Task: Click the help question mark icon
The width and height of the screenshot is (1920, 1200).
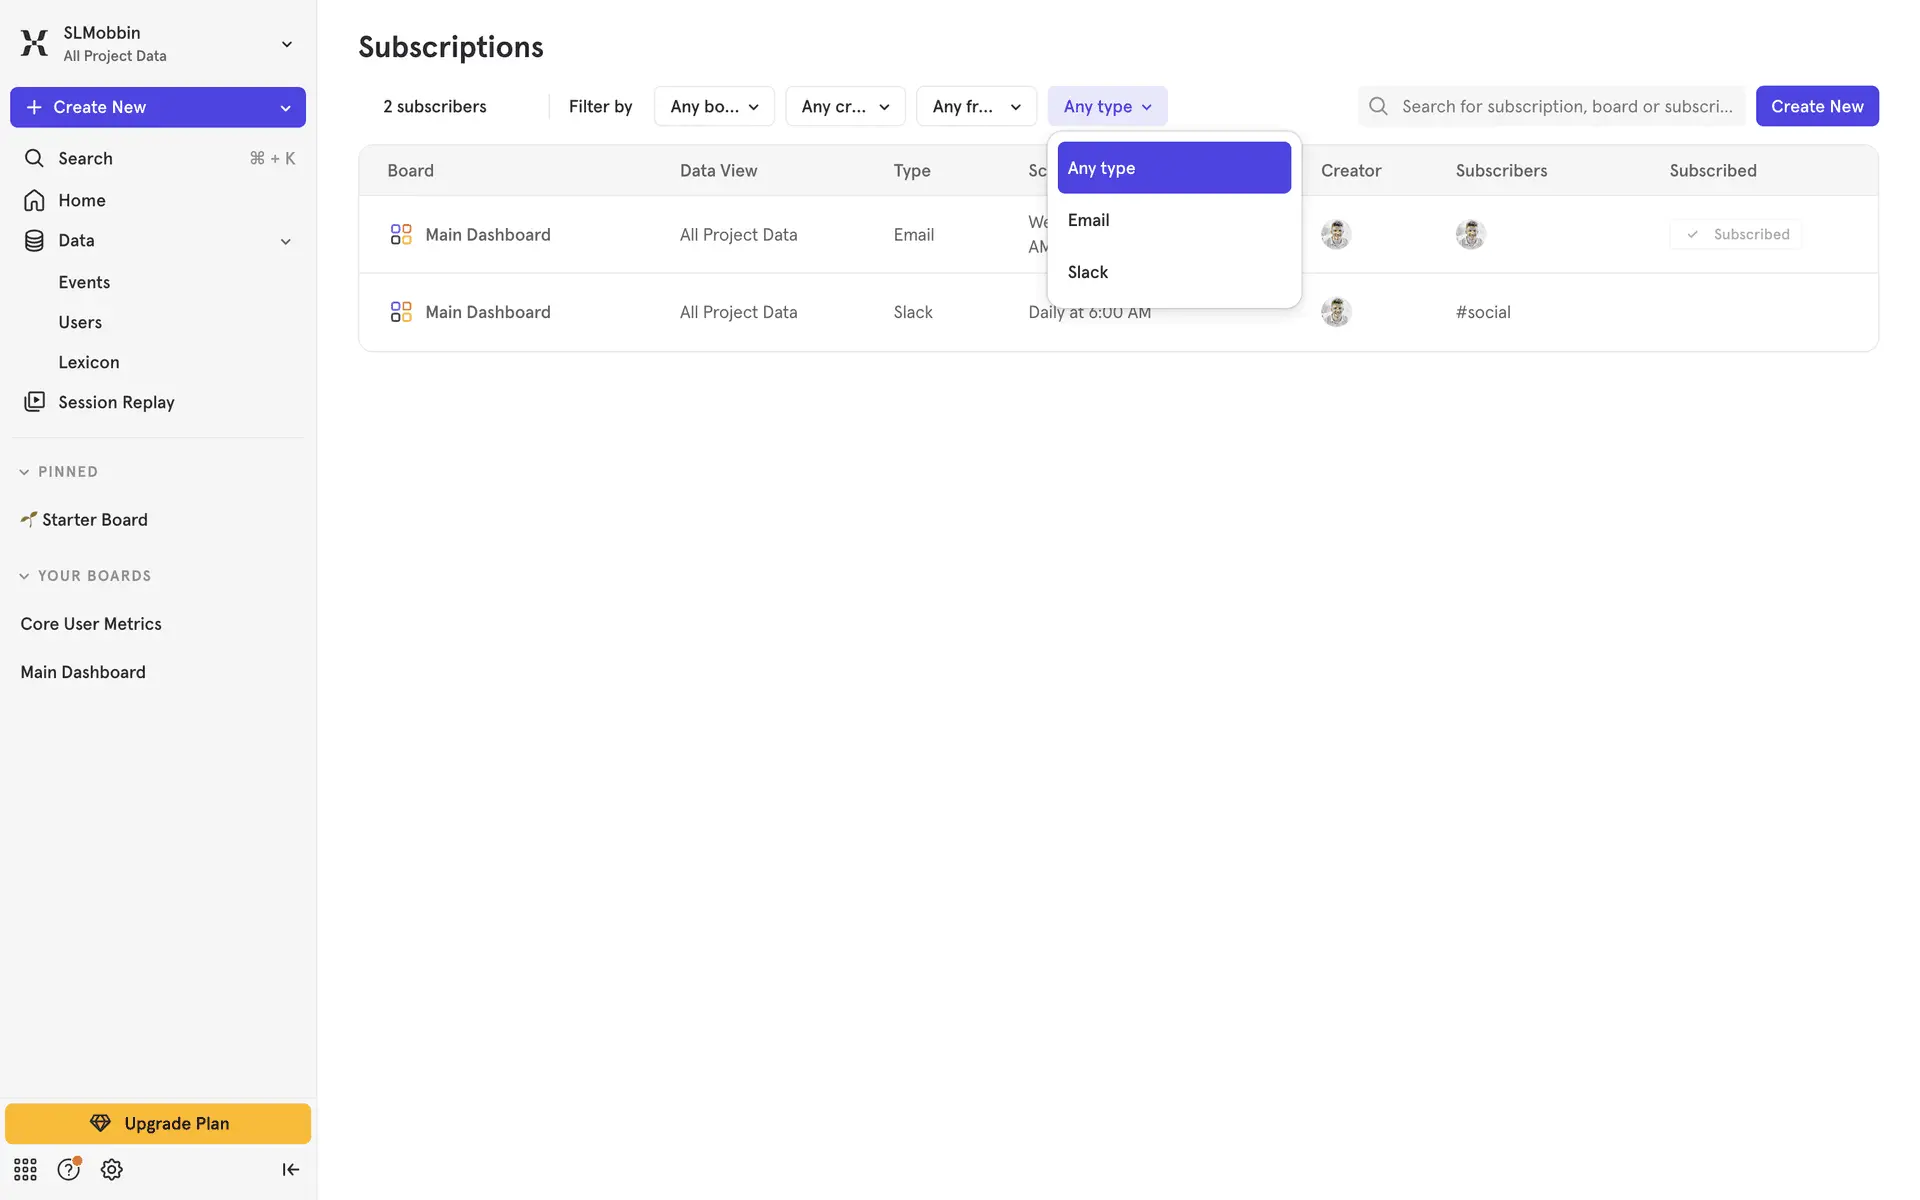Action: (68, 1169)
